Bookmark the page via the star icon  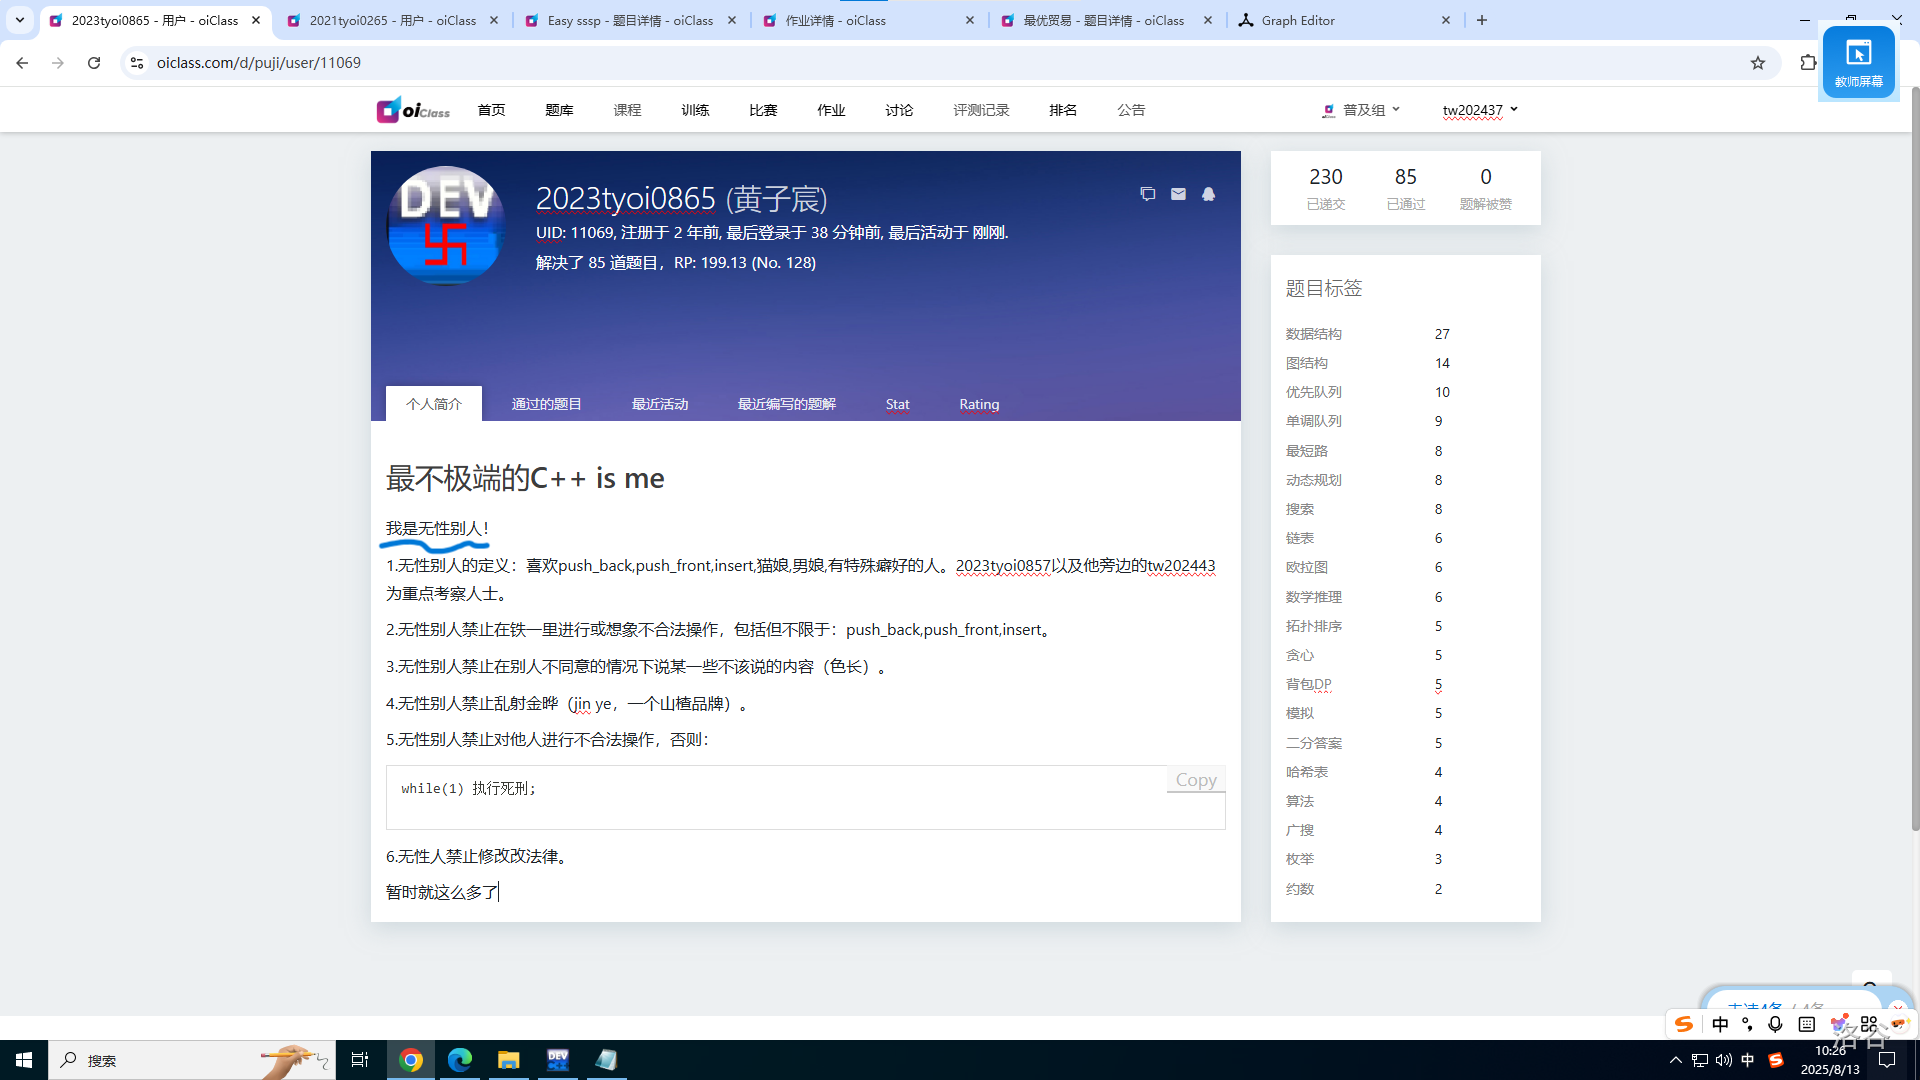pyautogui.click(x=1757, y=62)
